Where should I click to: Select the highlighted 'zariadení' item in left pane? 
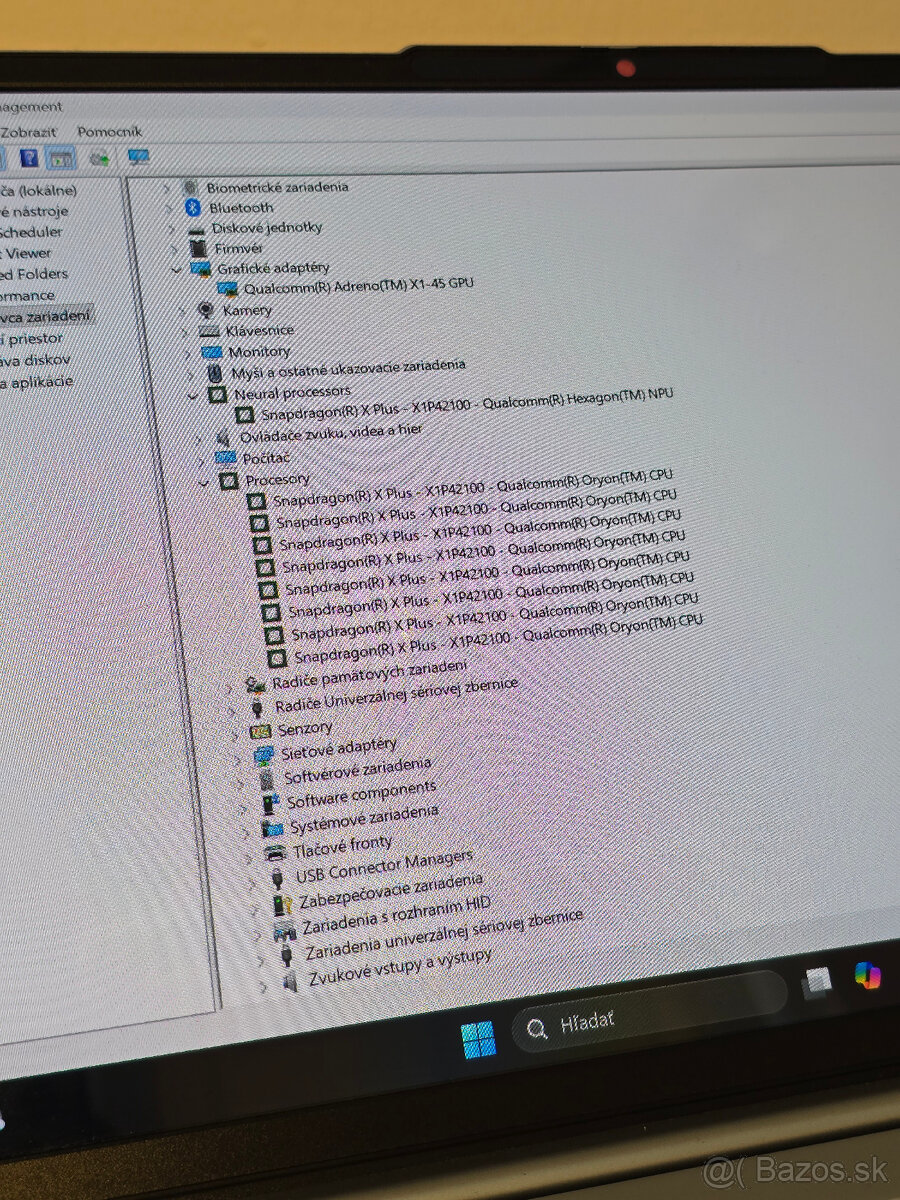tap(47, 316)
